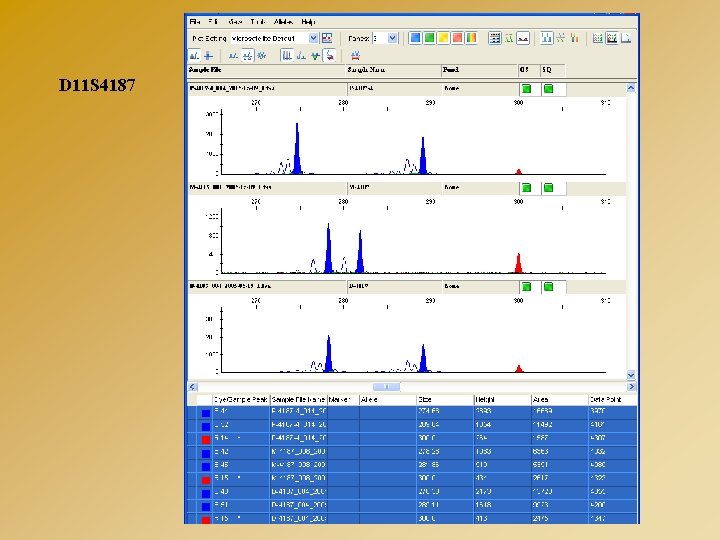The height and width of the screenshot is (540, 720).
Task: Click the highlighted plot layout icon in top-right
Action: click(x=612, y=38)
